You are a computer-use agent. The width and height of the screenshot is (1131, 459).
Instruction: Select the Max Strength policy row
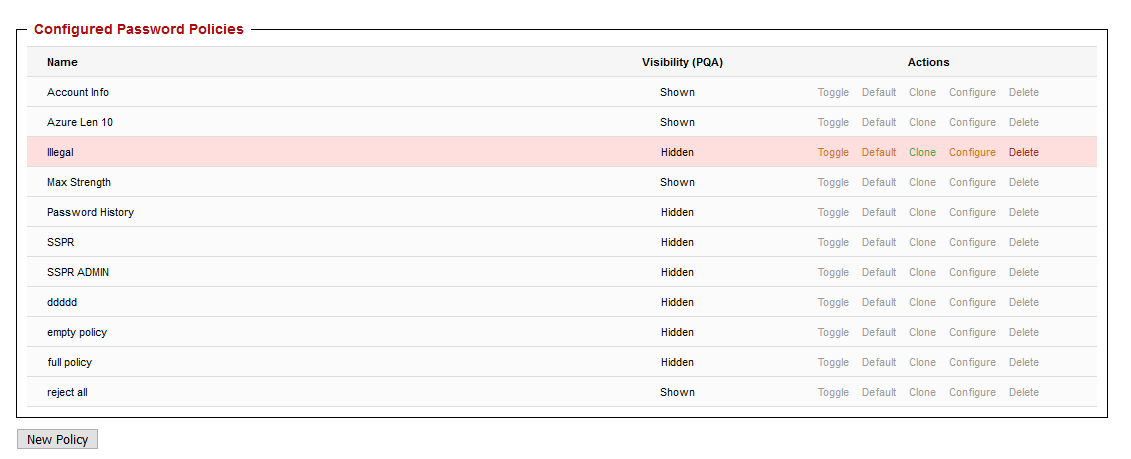tap(79, 182)
